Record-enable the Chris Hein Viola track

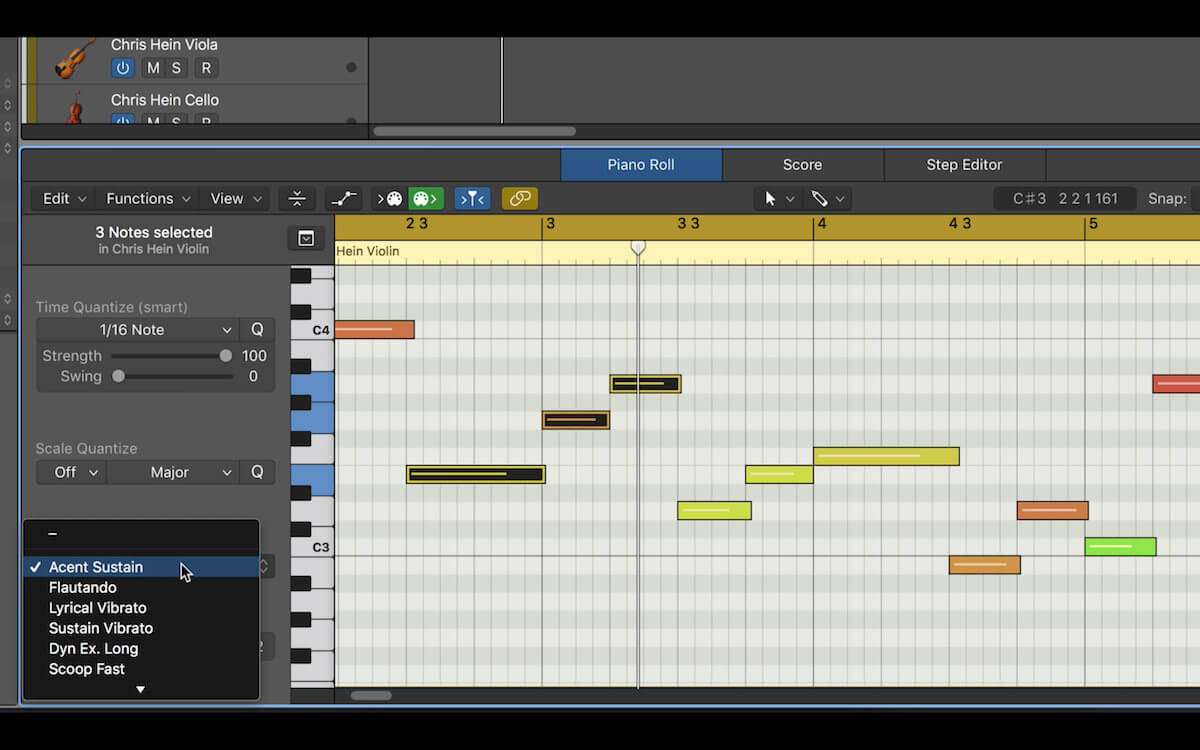206,68
